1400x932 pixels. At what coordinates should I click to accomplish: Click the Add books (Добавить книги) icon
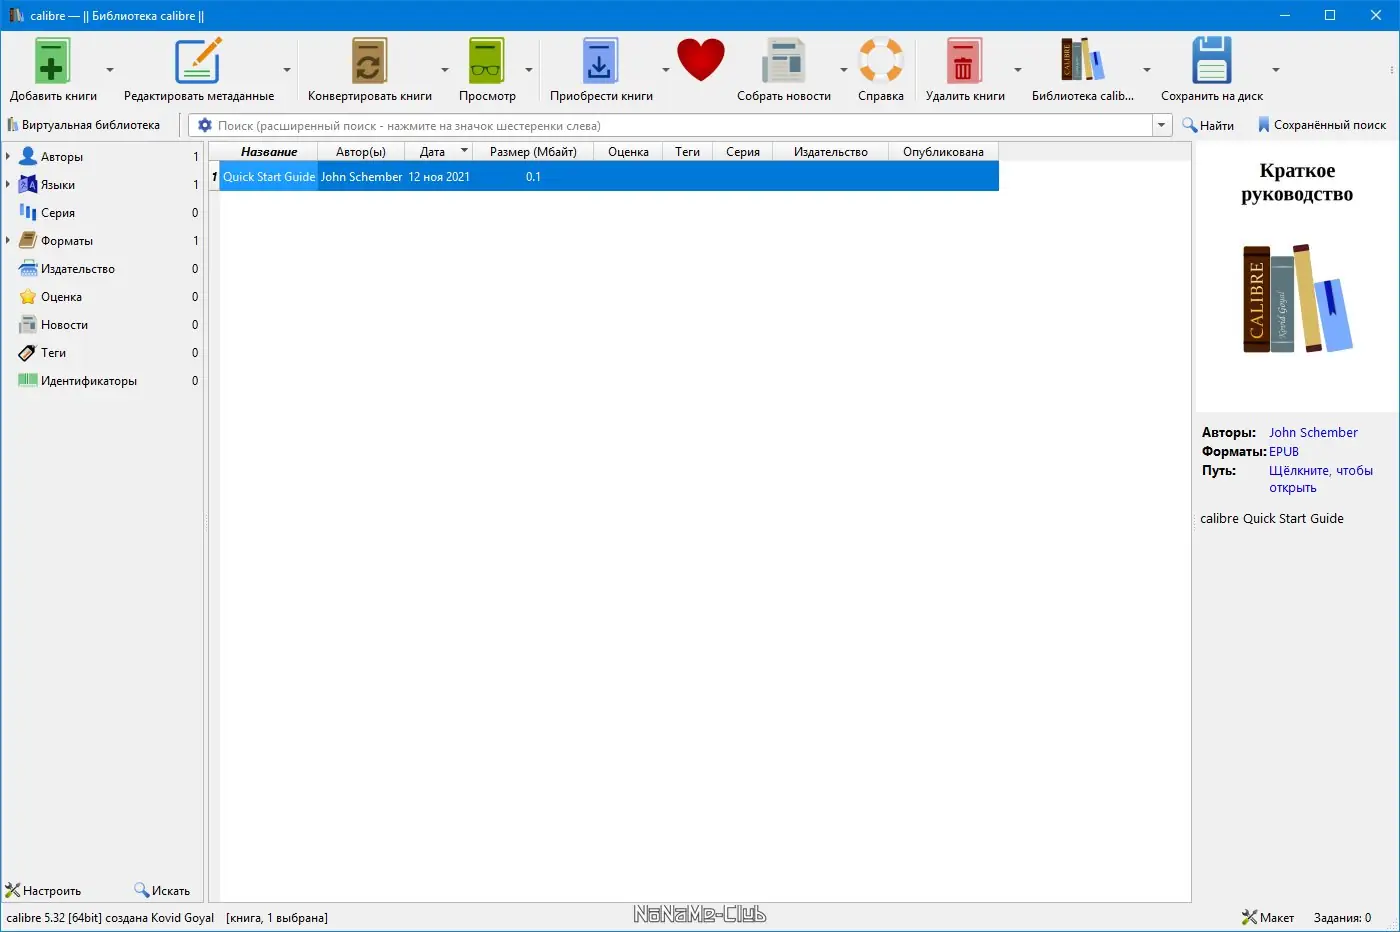click(x=53, y=61)
